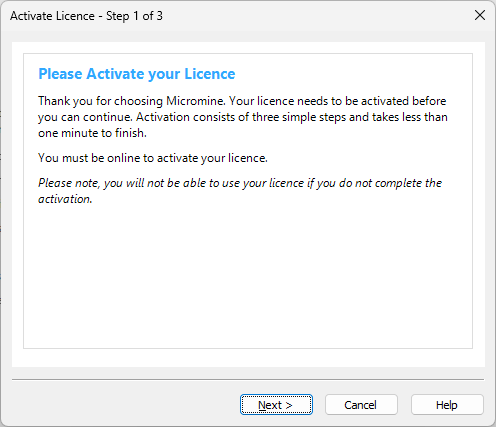The image size is (496, 427).
Task: Click the "one minute to finish" text
Action: 92,133
